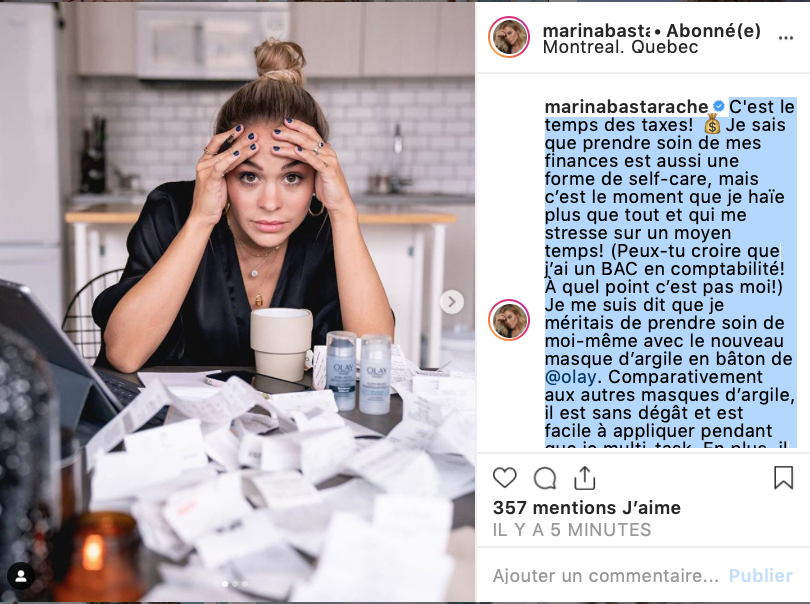
Task: Click the marinabastarache username in the caption
Action: [x=626, y=106]
